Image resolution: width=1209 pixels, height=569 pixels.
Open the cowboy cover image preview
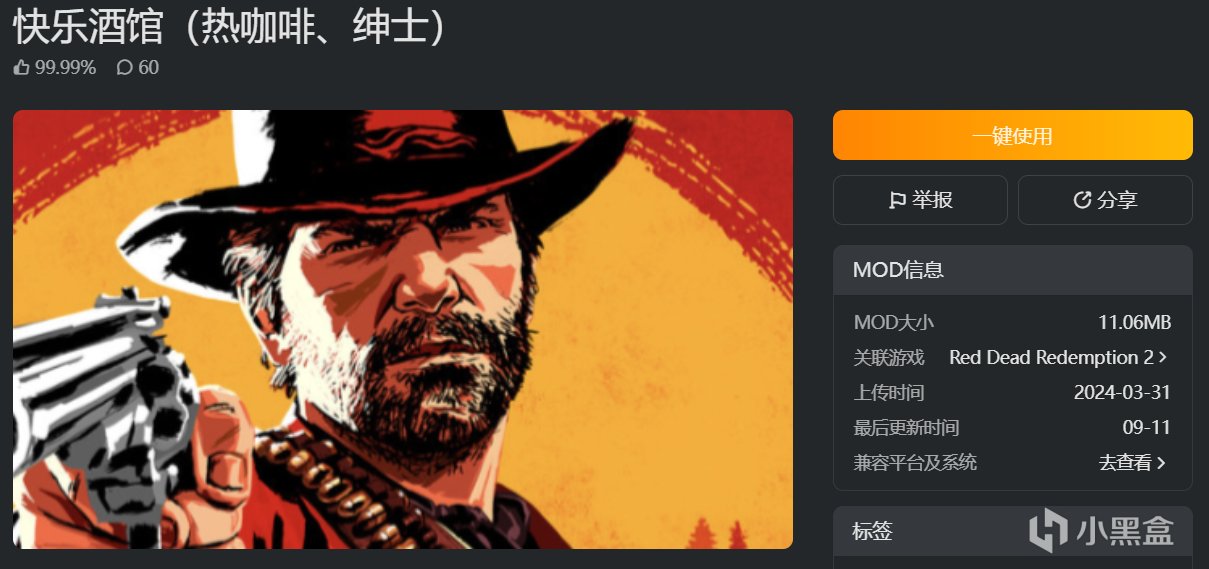tap(403, 329)
